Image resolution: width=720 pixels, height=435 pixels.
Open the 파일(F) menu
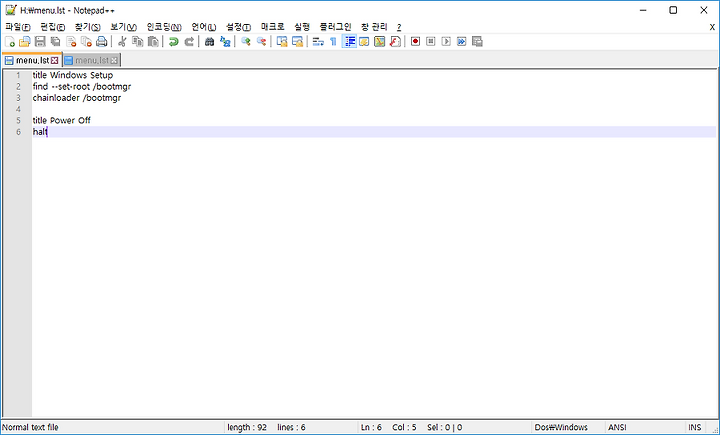point(17,27)
